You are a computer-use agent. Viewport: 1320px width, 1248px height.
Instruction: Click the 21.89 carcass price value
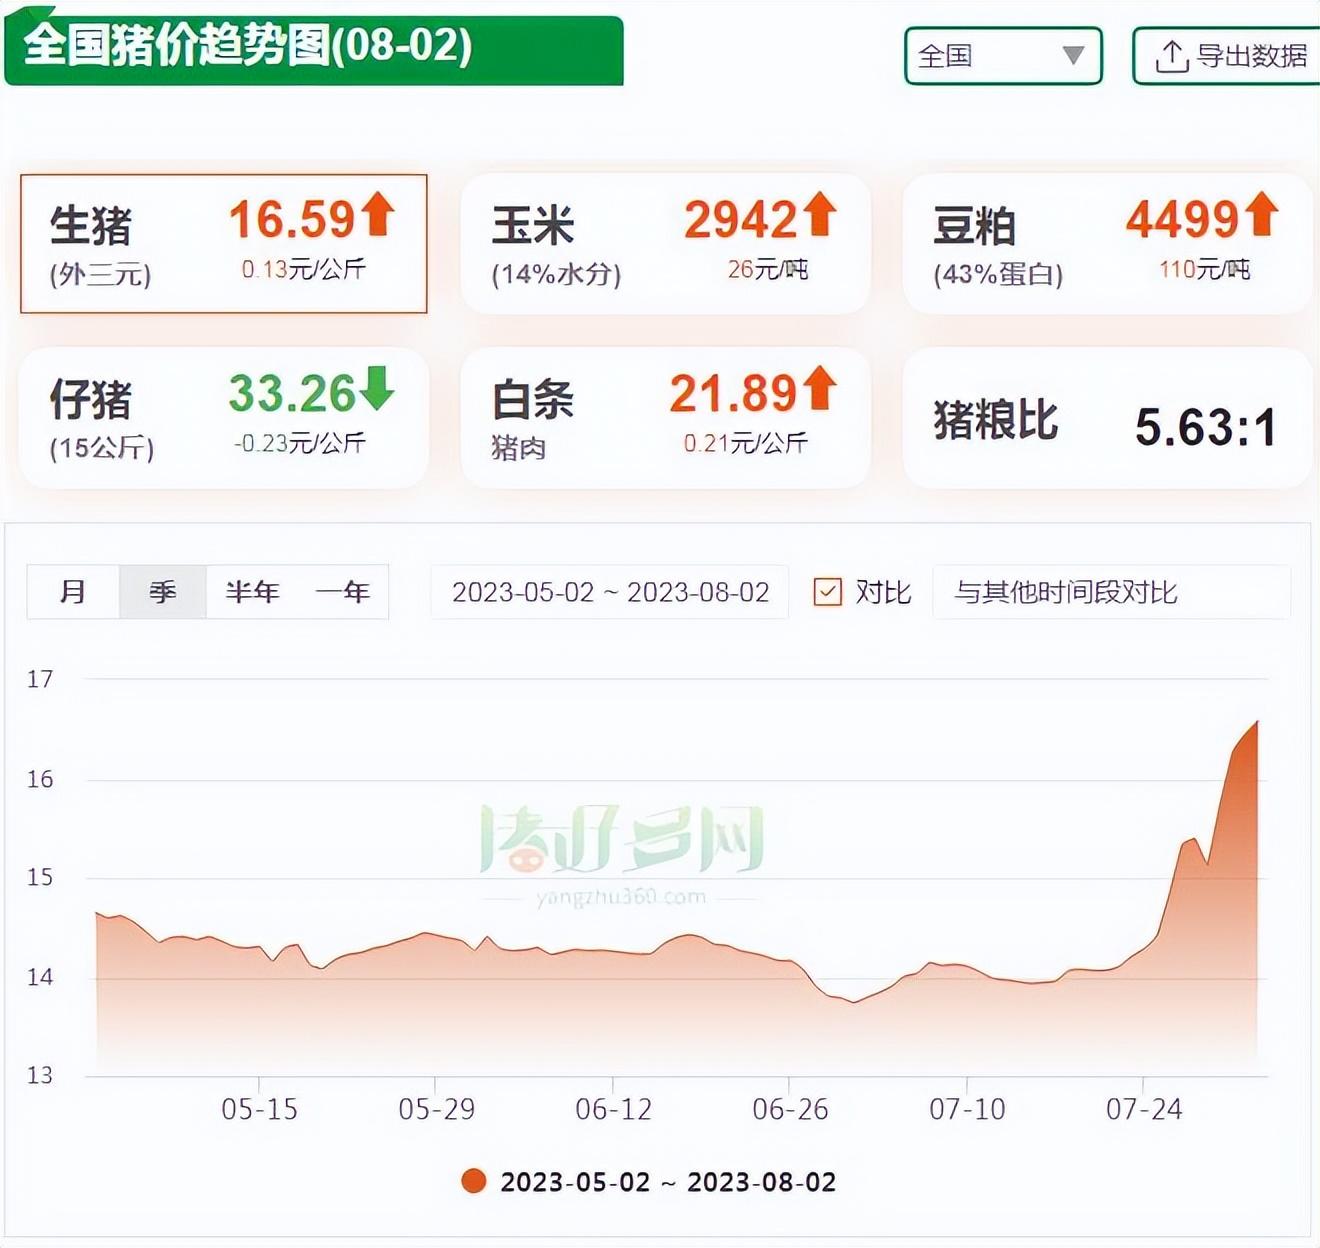pyautogui.click(x=733, y=393)
